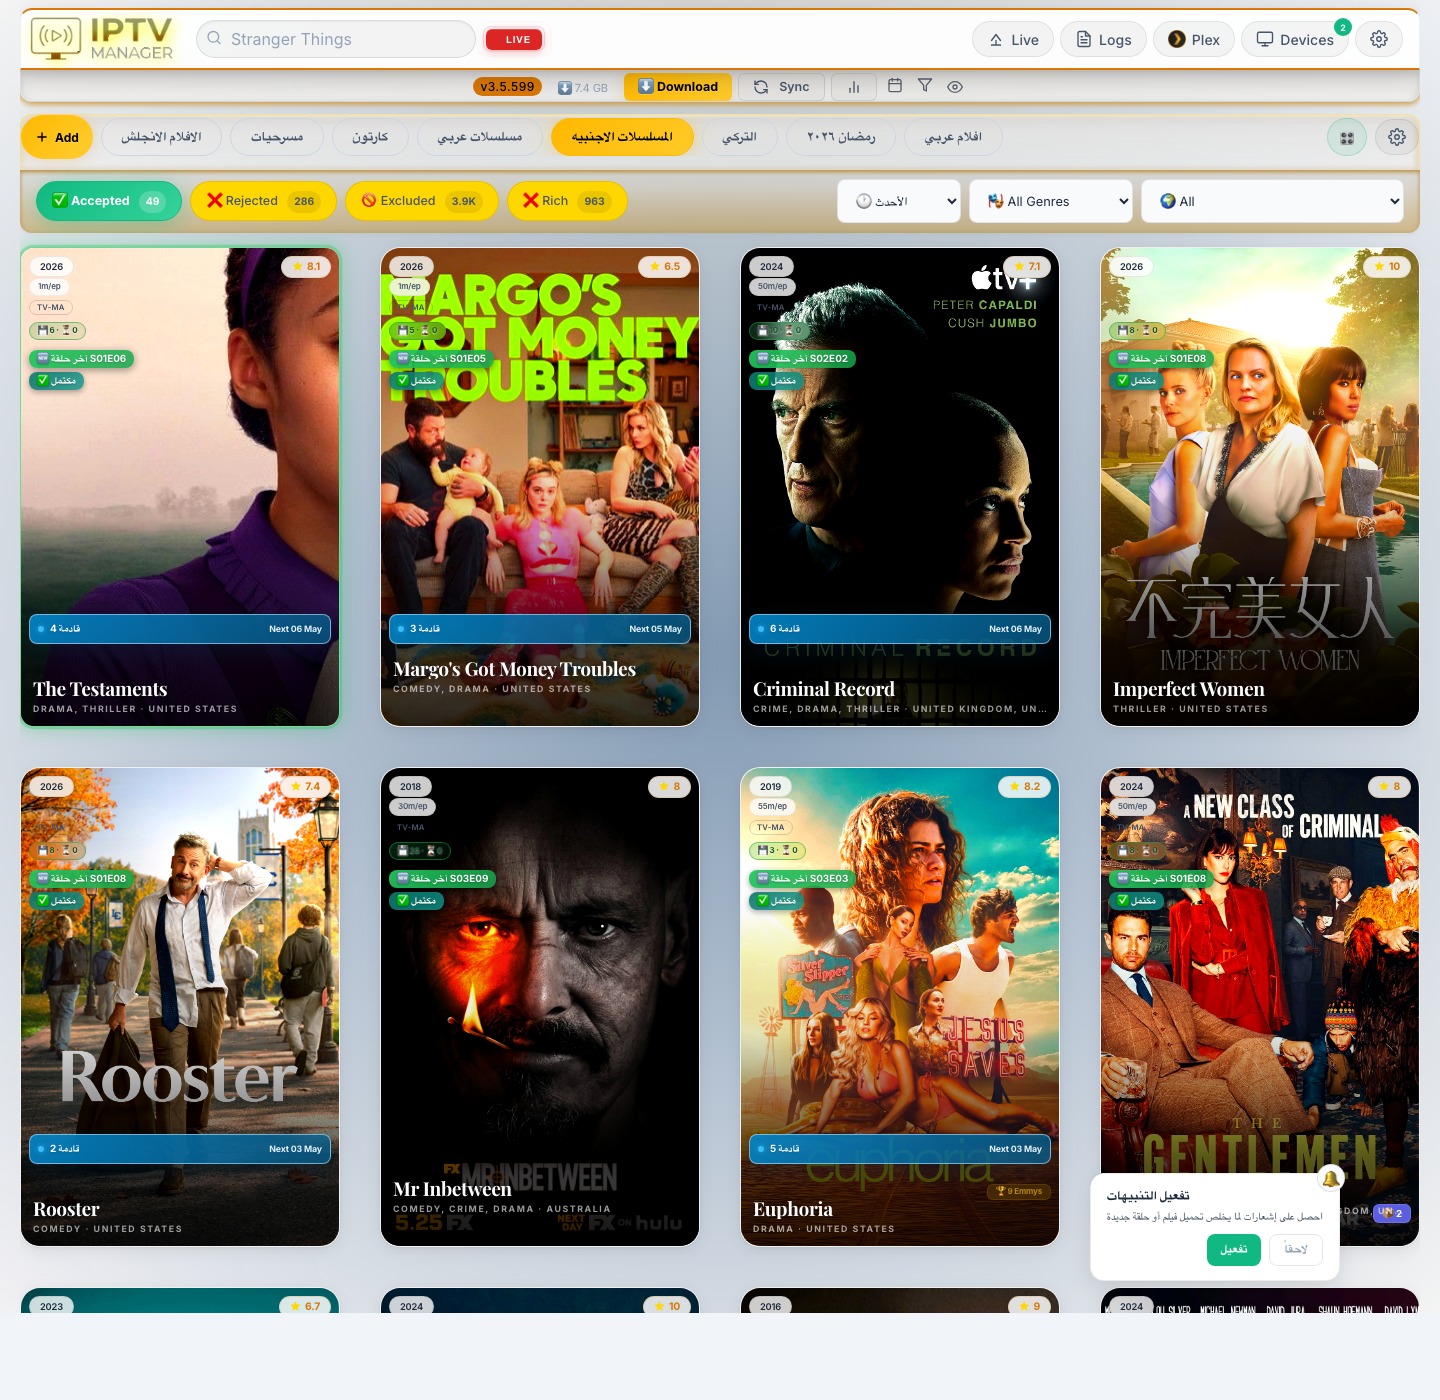Open the statistics bar chart icon
Image resolution: width=1440 pixels, height=1400 pixels.
coord(854,87)
